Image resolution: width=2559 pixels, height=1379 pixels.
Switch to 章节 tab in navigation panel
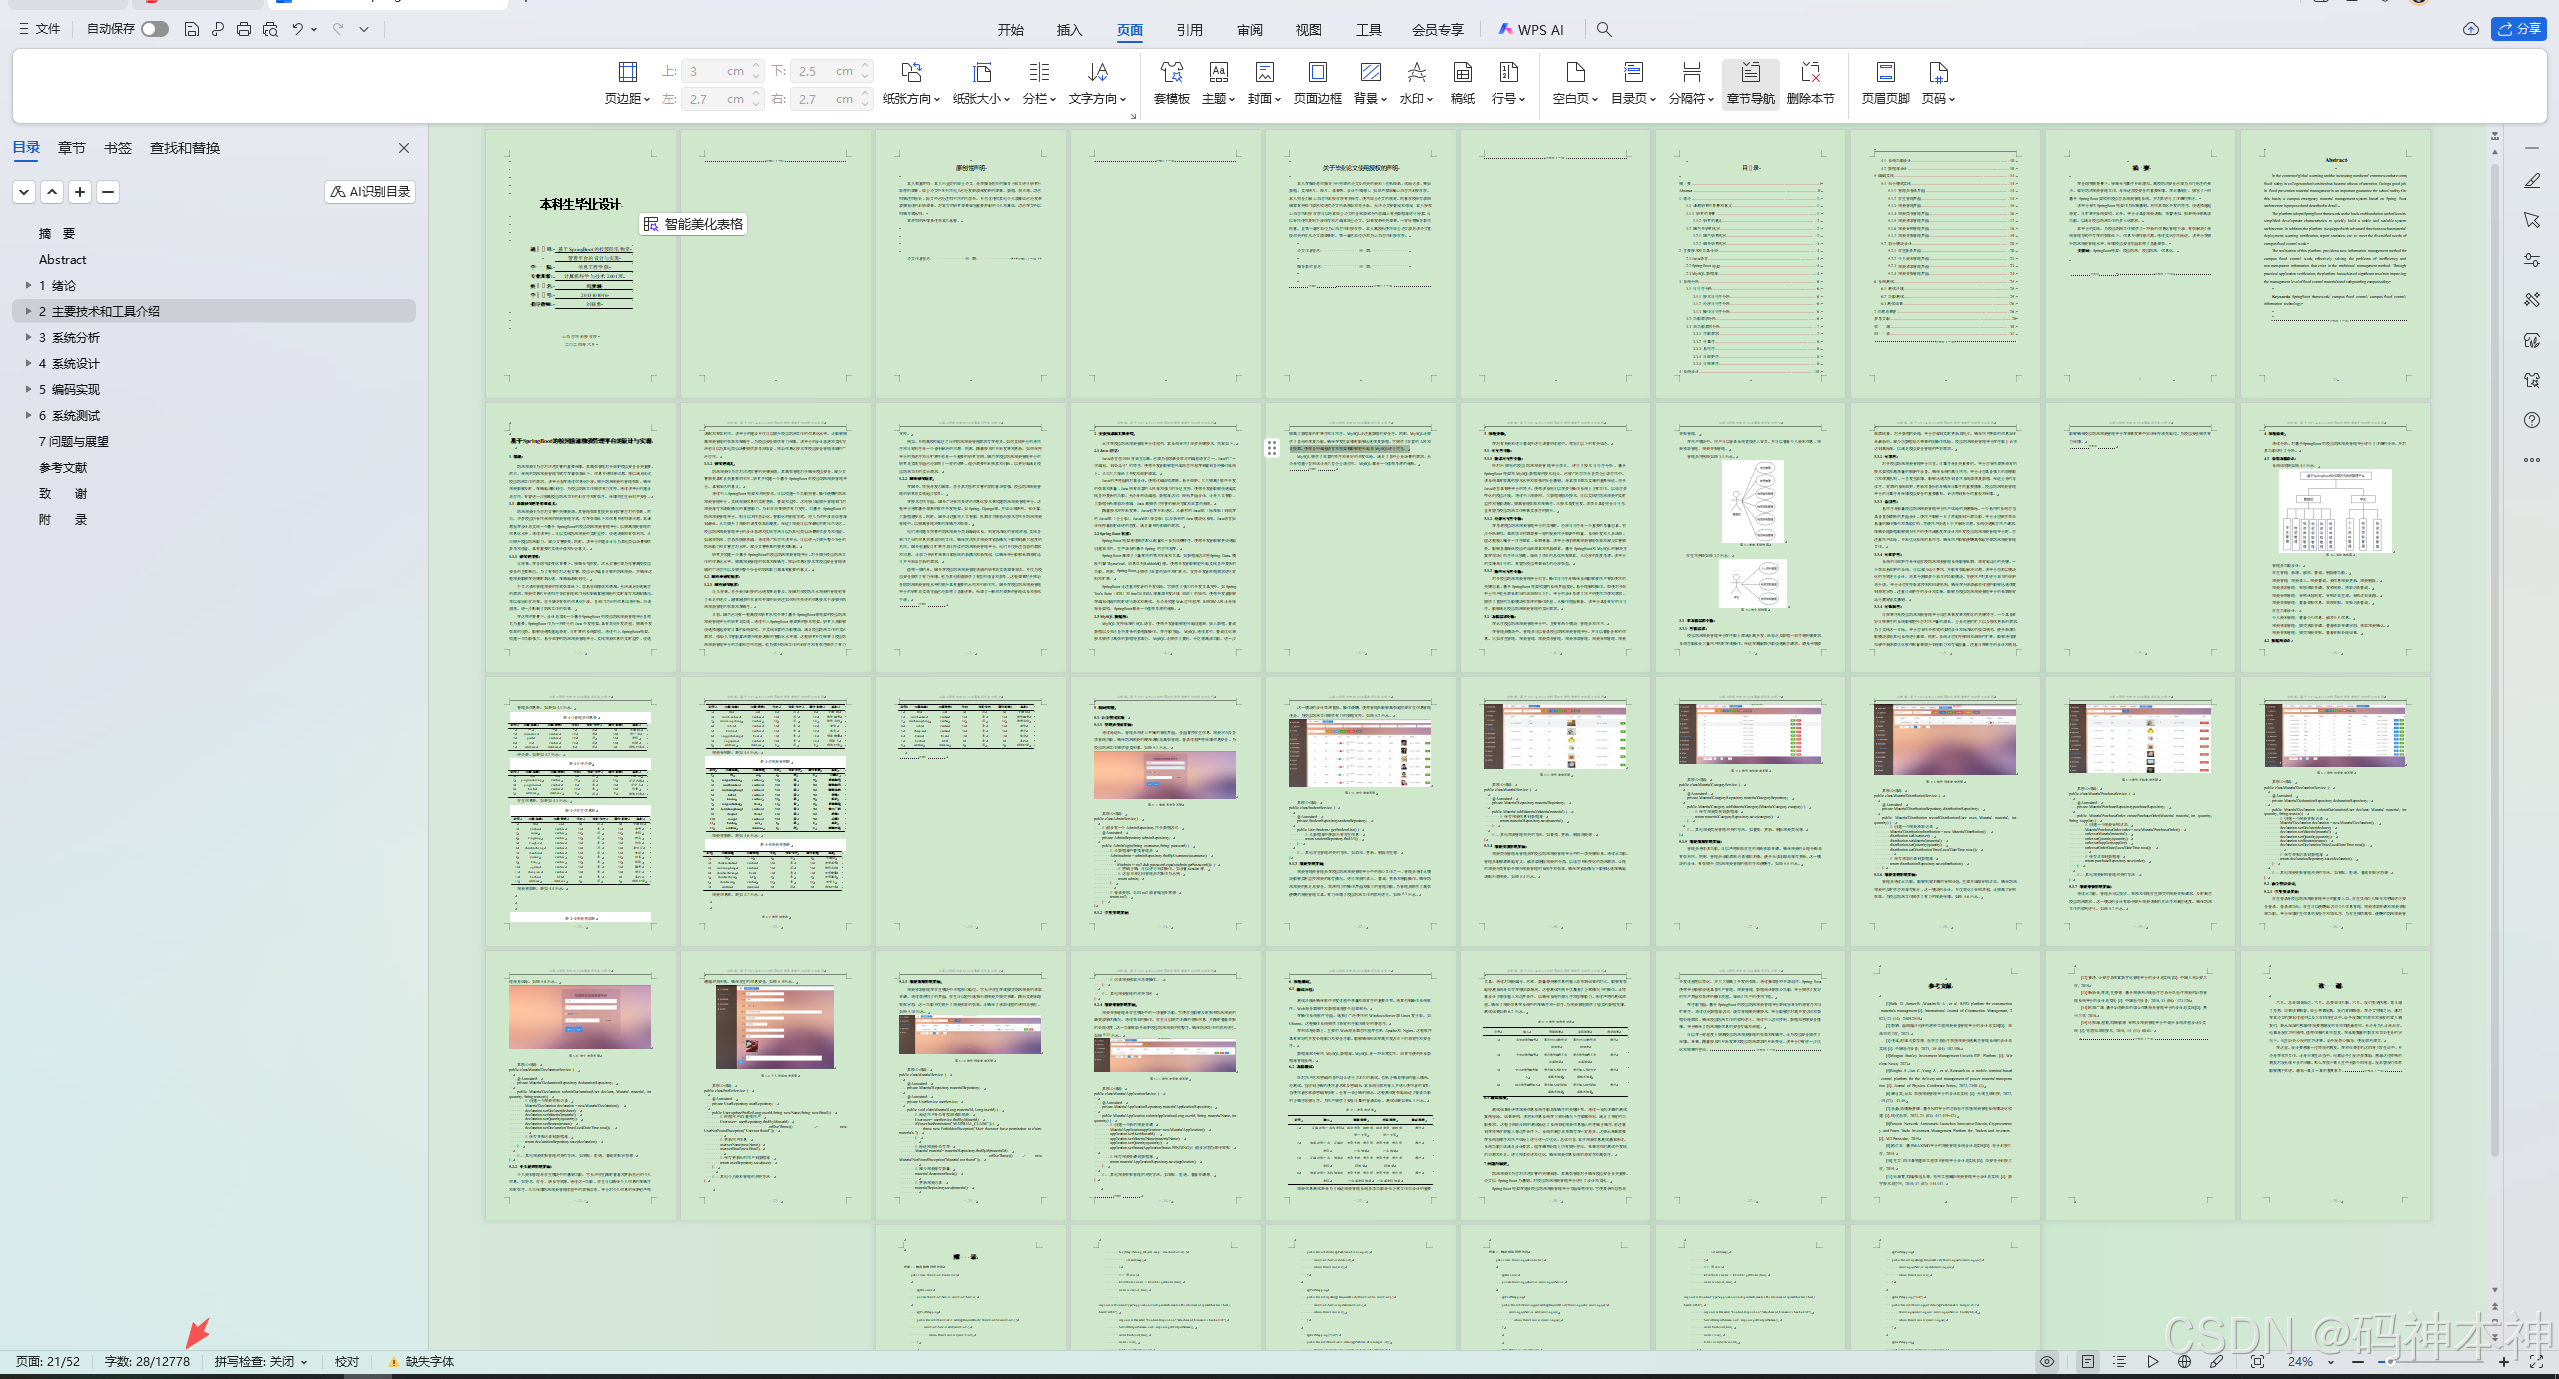coord(71,148)
